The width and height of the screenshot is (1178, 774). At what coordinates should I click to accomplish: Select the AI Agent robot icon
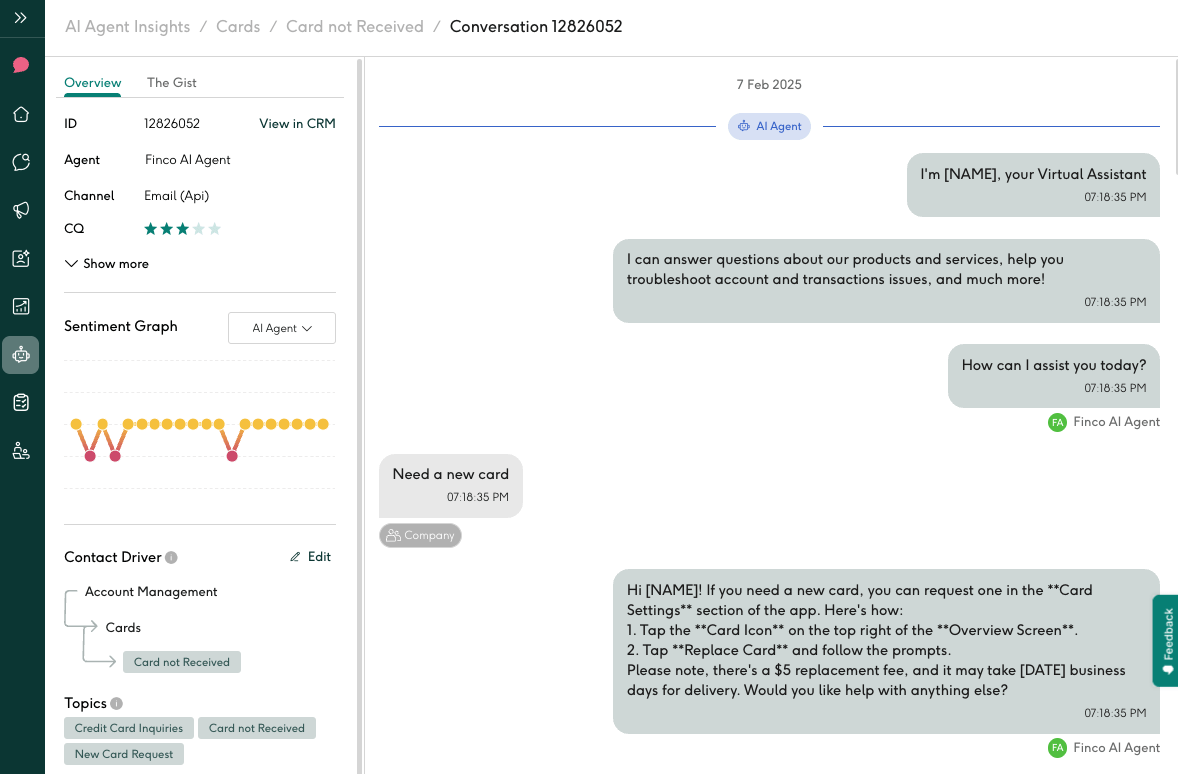pyautogui.click(x=21, y=354)
